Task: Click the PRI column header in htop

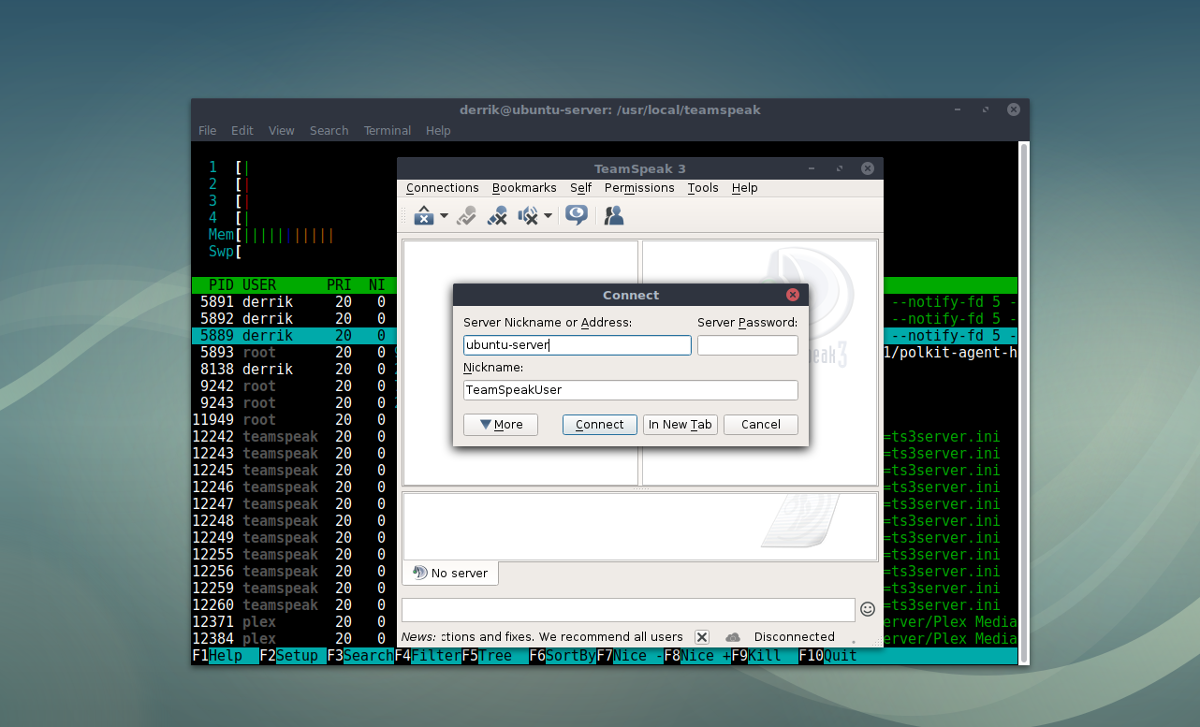Action: coord(339,285)
